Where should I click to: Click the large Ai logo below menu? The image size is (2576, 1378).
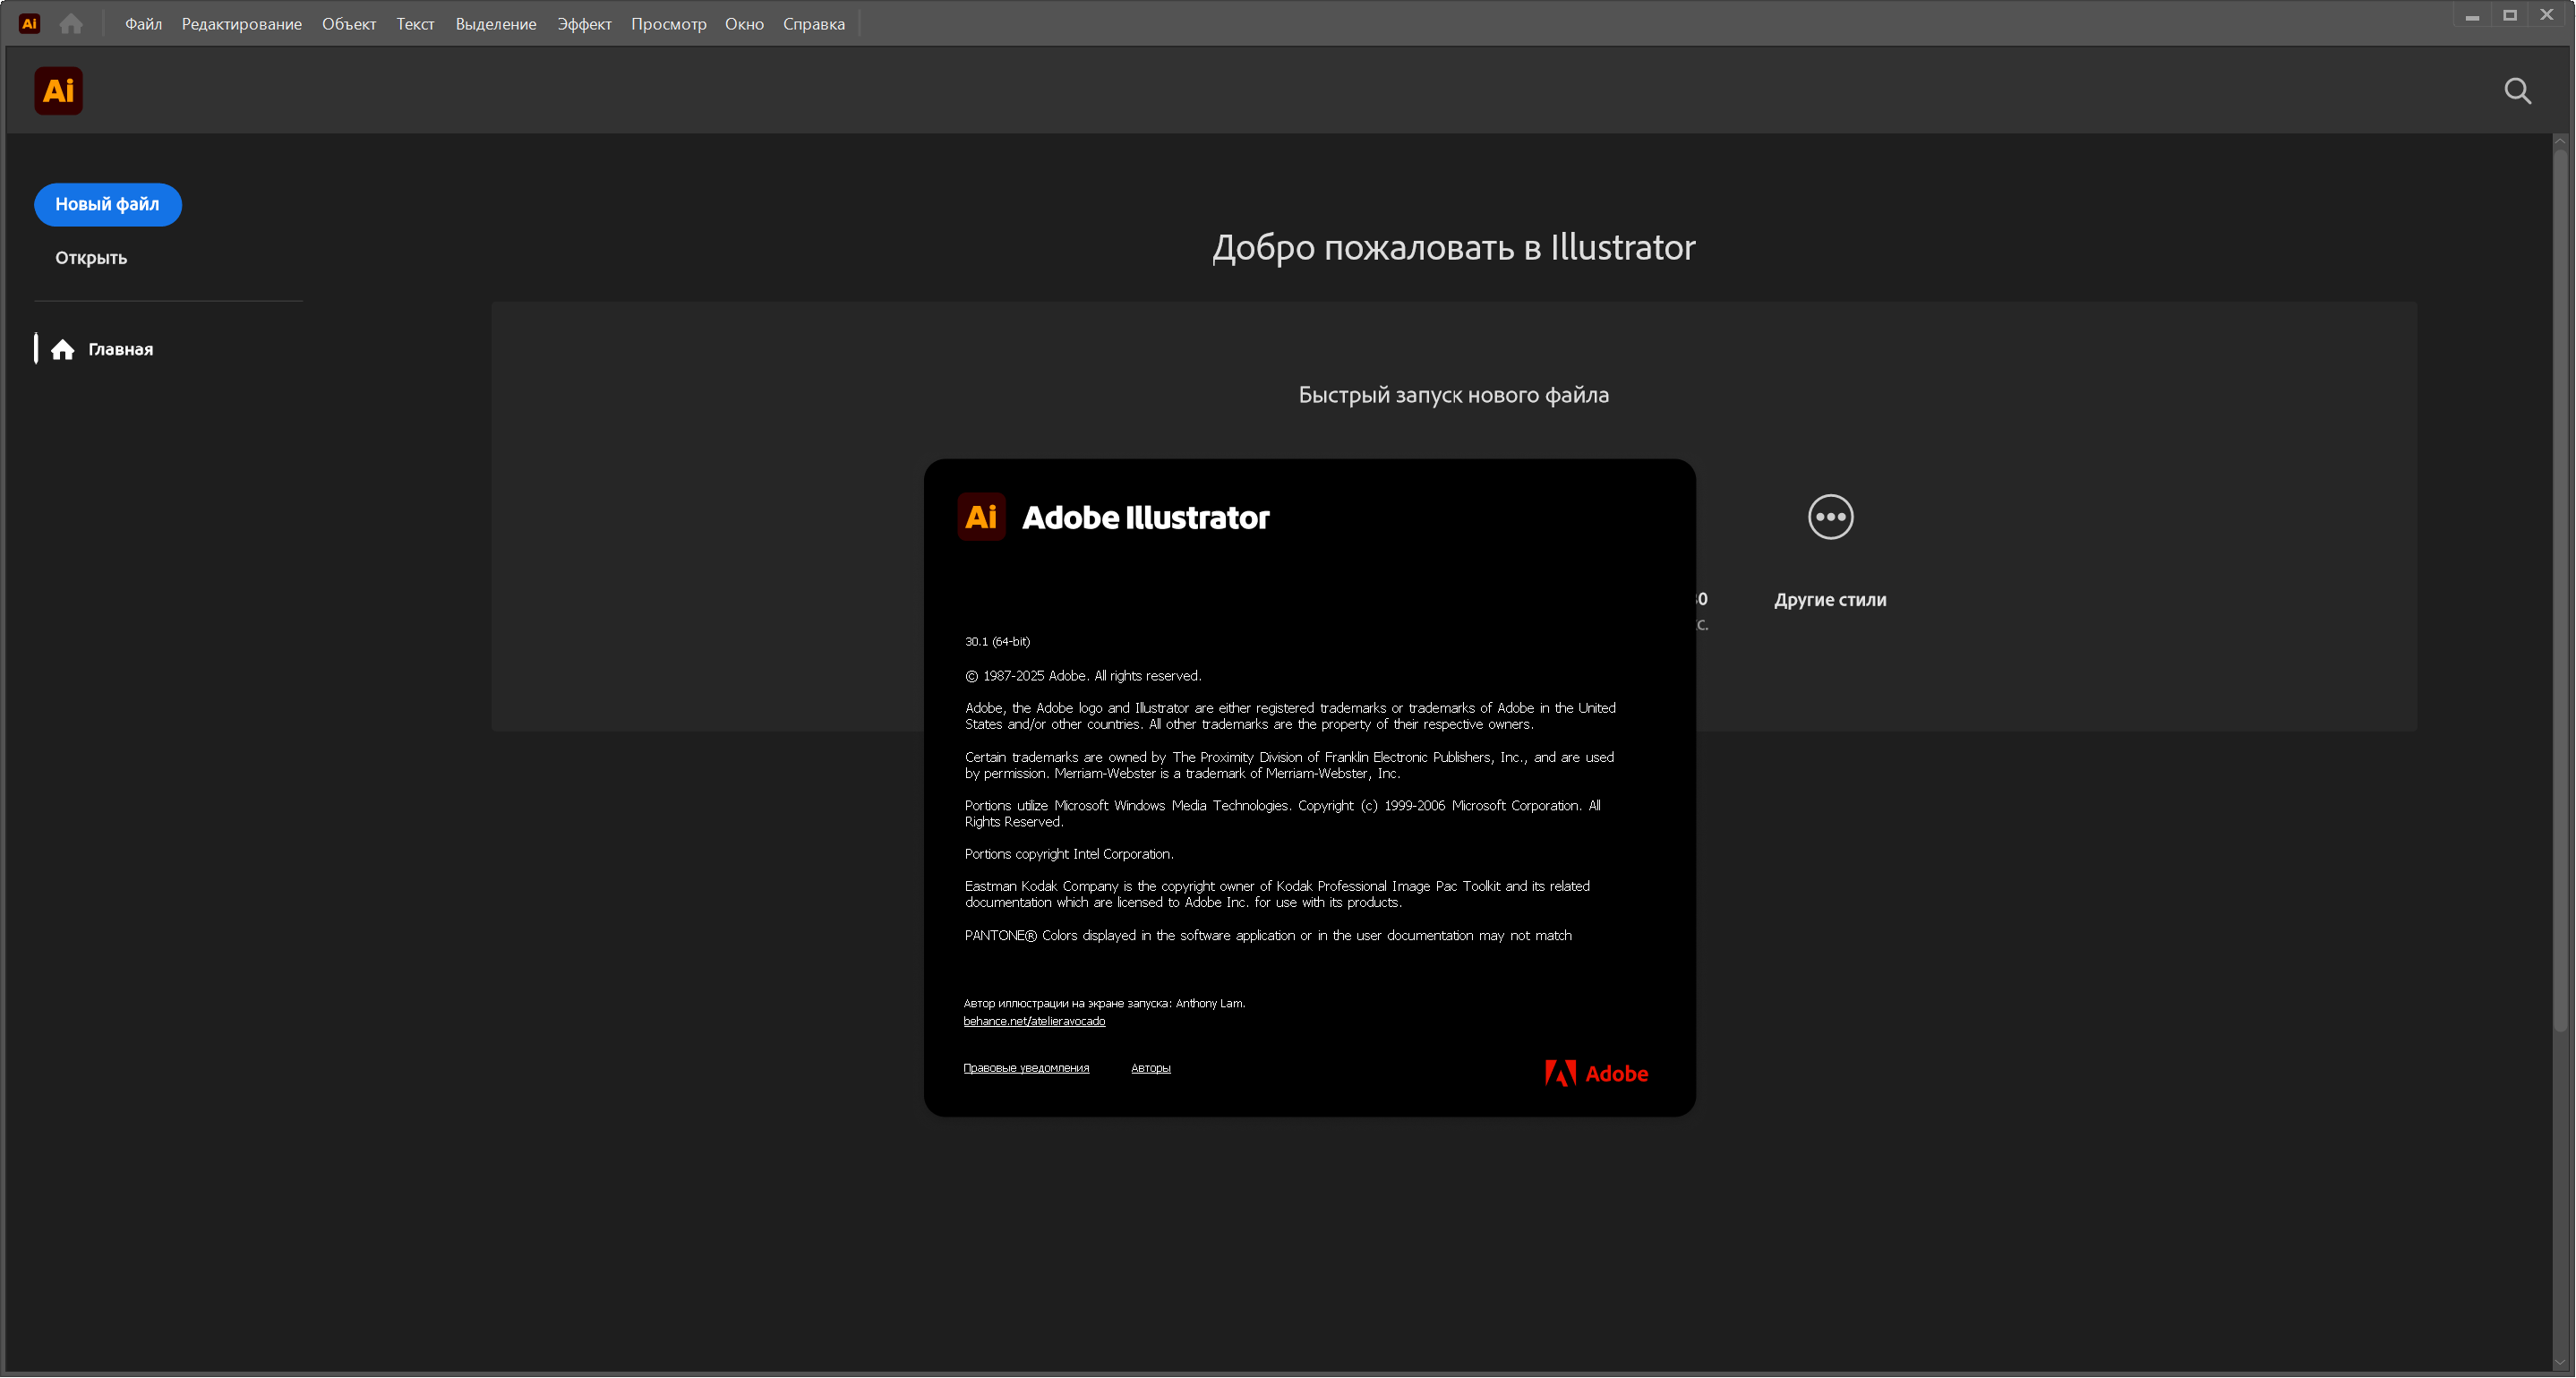coord(59,91)
